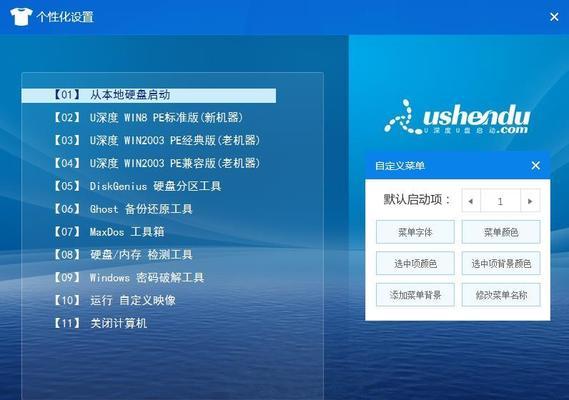Select menu item 02 WIN8 PE标准版
This screenshot has width=569, height=400.
point(148,118)
